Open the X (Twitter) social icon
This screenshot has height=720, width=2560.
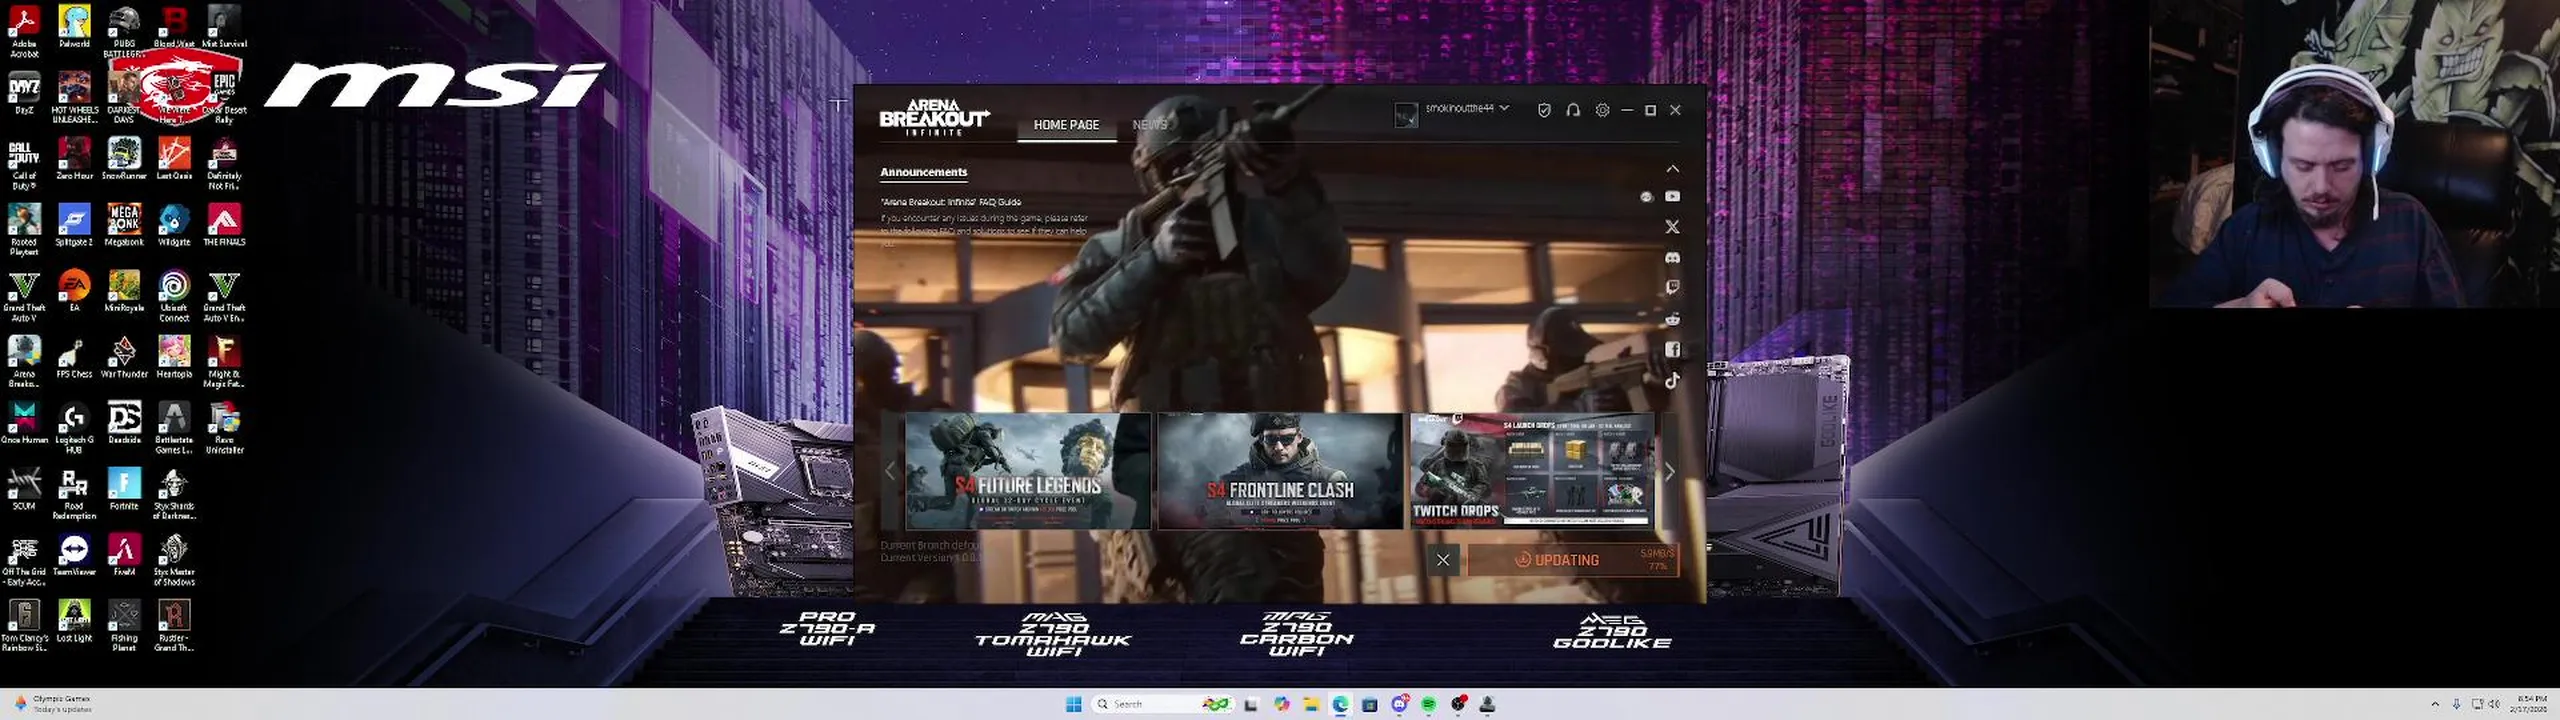tap(1672, 227)
